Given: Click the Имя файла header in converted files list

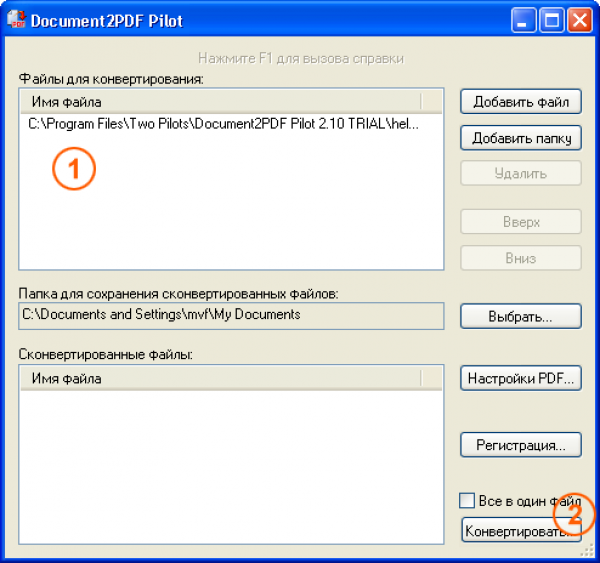Looking at the screenshot, I should tap(221, 379).
